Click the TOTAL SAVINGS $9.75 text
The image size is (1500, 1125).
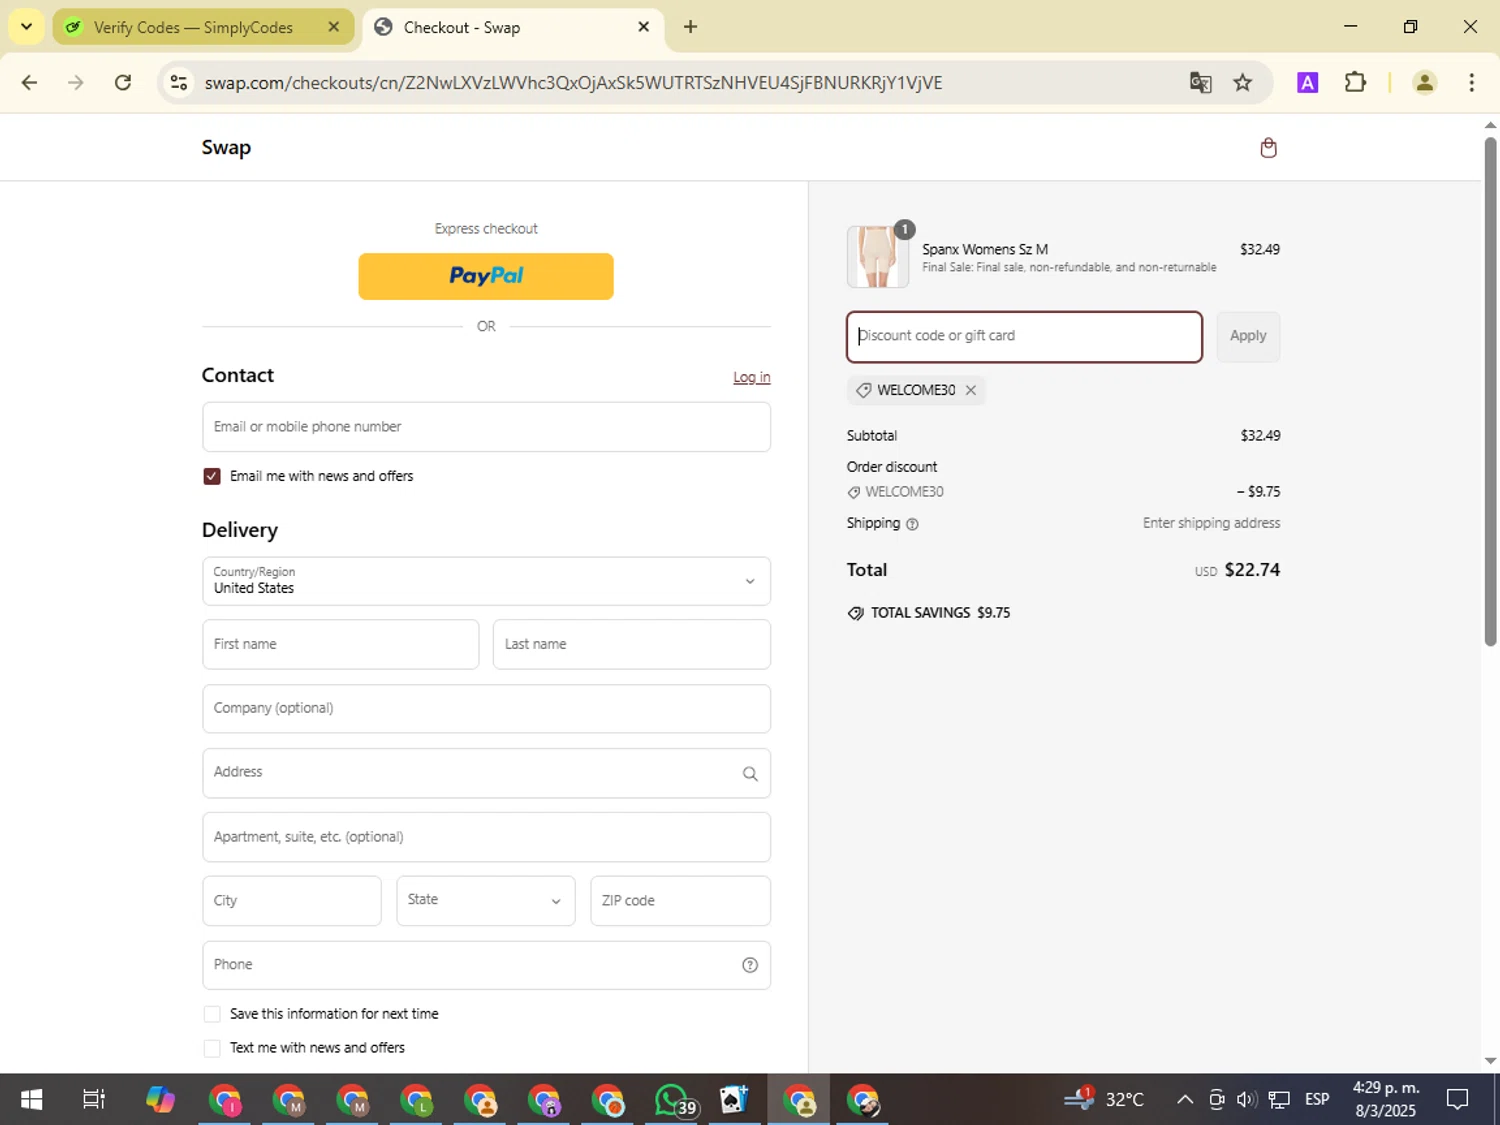[940, 613]
